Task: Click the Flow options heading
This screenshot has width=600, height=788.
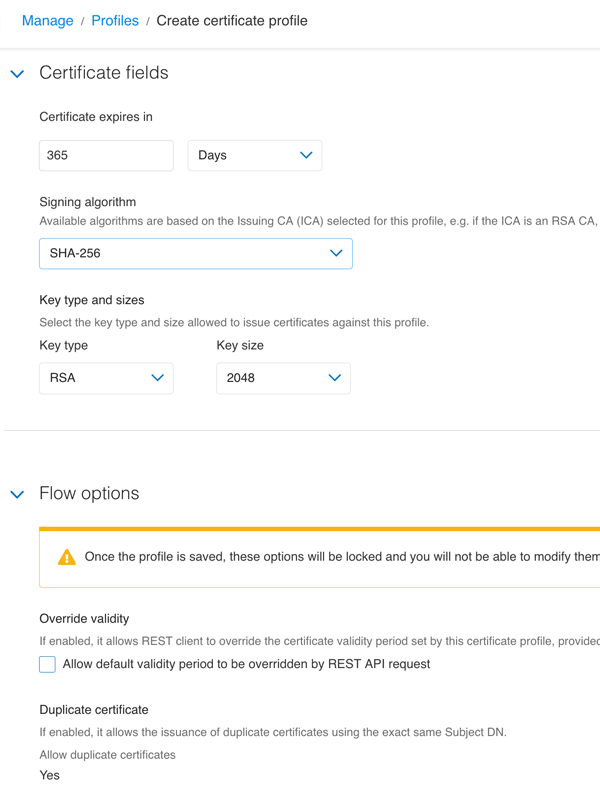Action: 89,494
